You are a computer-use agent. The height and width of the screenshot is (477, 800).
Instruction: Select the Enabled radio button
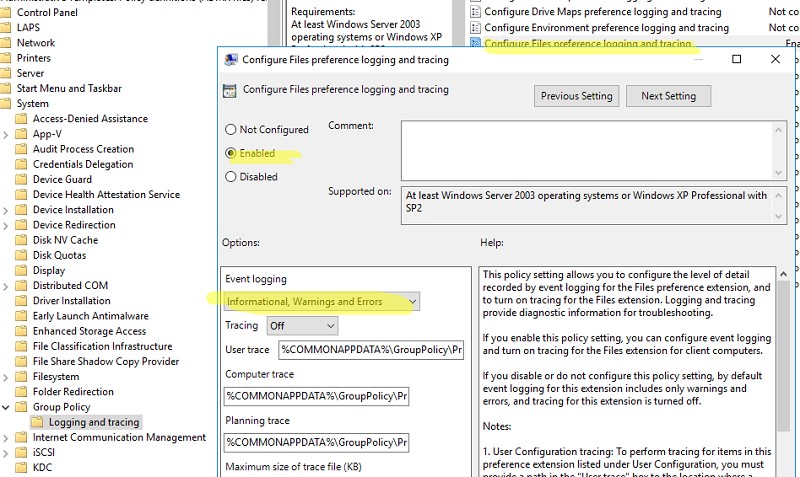[x=231, y=153]
